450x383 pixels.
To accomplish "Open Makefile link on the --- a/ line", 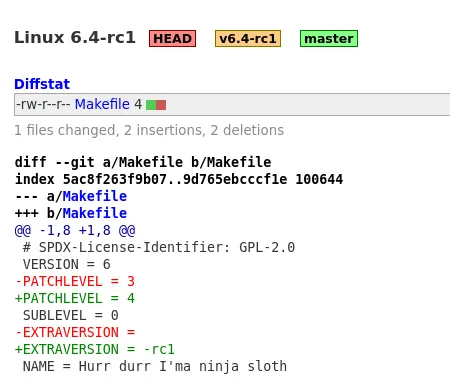I will (95, 196).
